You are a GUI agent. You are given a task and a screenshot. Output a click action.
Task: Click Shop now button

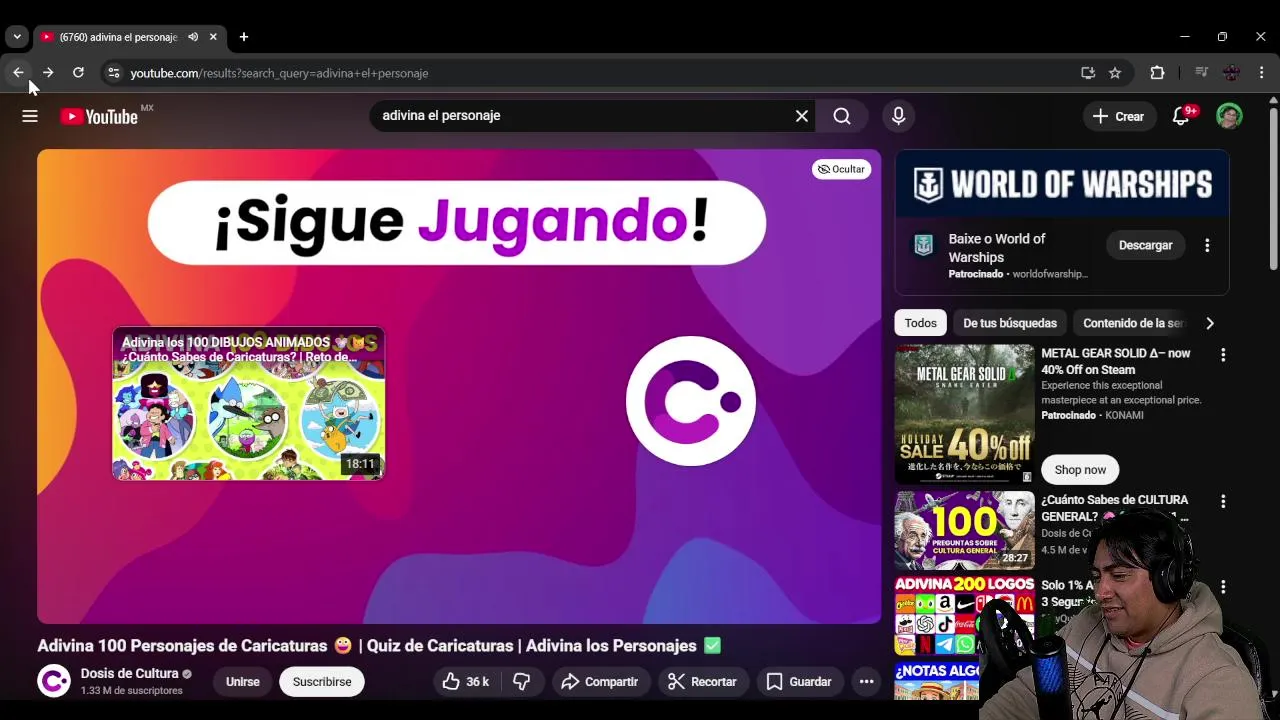tap(1080, 470)
